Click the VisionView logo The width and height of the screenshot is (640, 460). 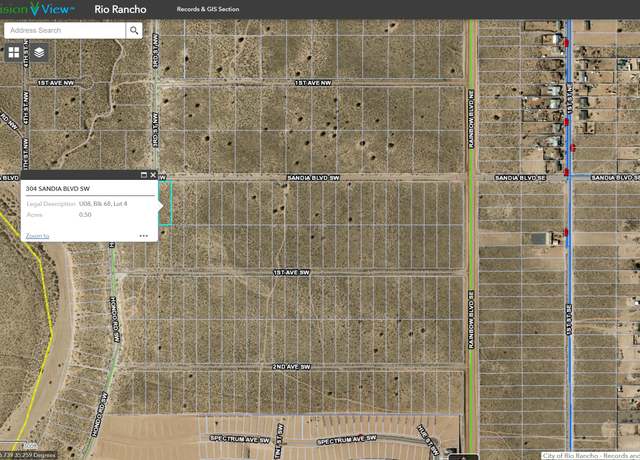37,9
